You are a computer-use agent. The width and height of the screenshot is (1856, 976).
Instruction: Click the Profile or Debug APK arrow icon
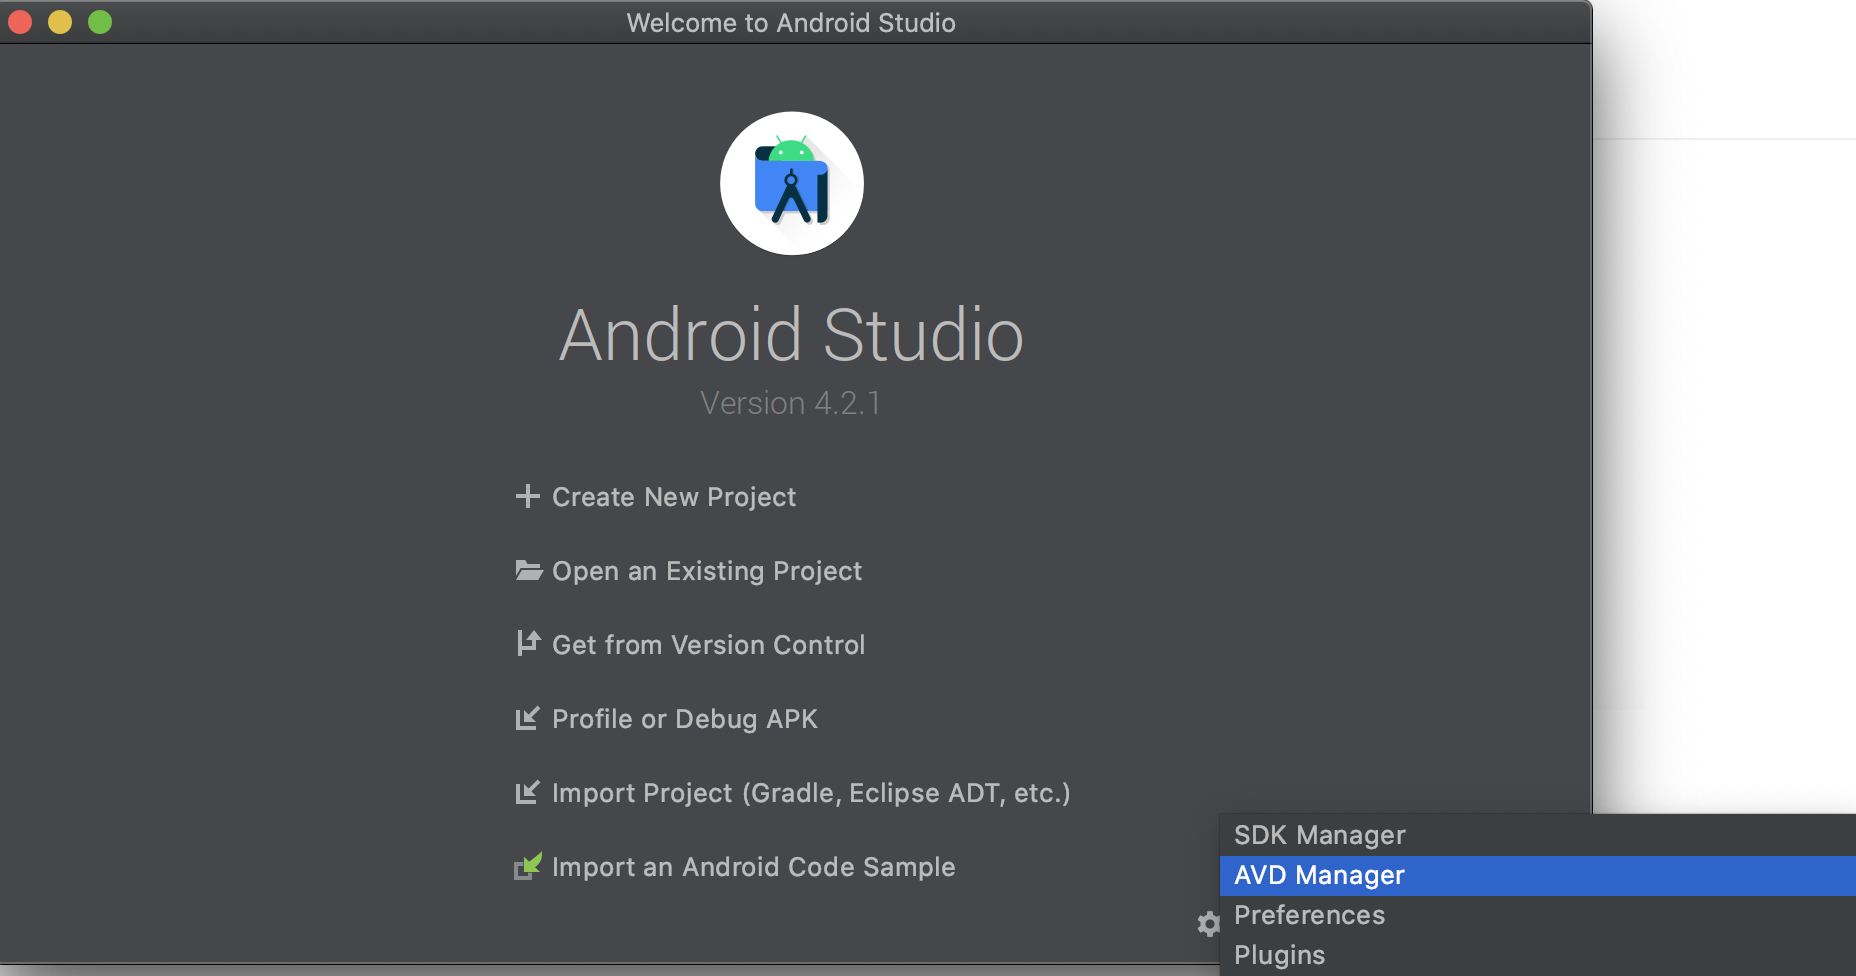tap(527, 718)
